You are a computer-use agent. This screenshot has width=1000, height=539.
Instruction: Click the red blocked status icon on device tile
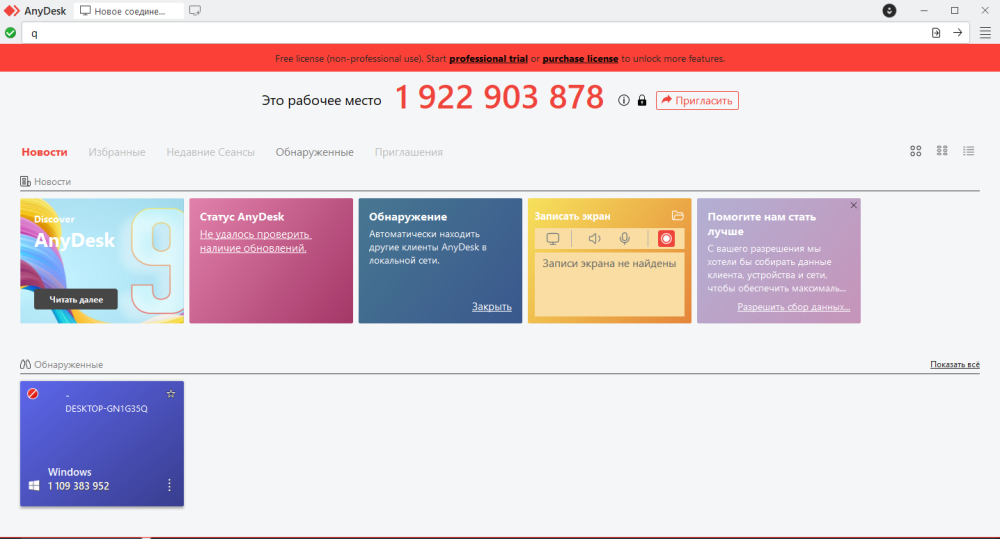click(33, 394)
